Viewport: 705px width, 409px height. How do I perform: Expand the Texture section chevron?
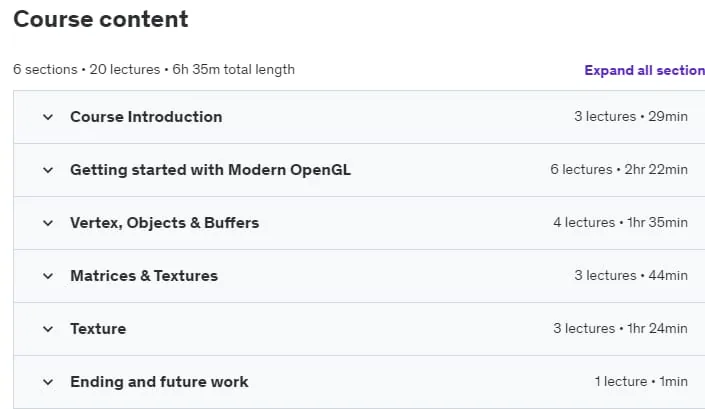tap(48, 329)
